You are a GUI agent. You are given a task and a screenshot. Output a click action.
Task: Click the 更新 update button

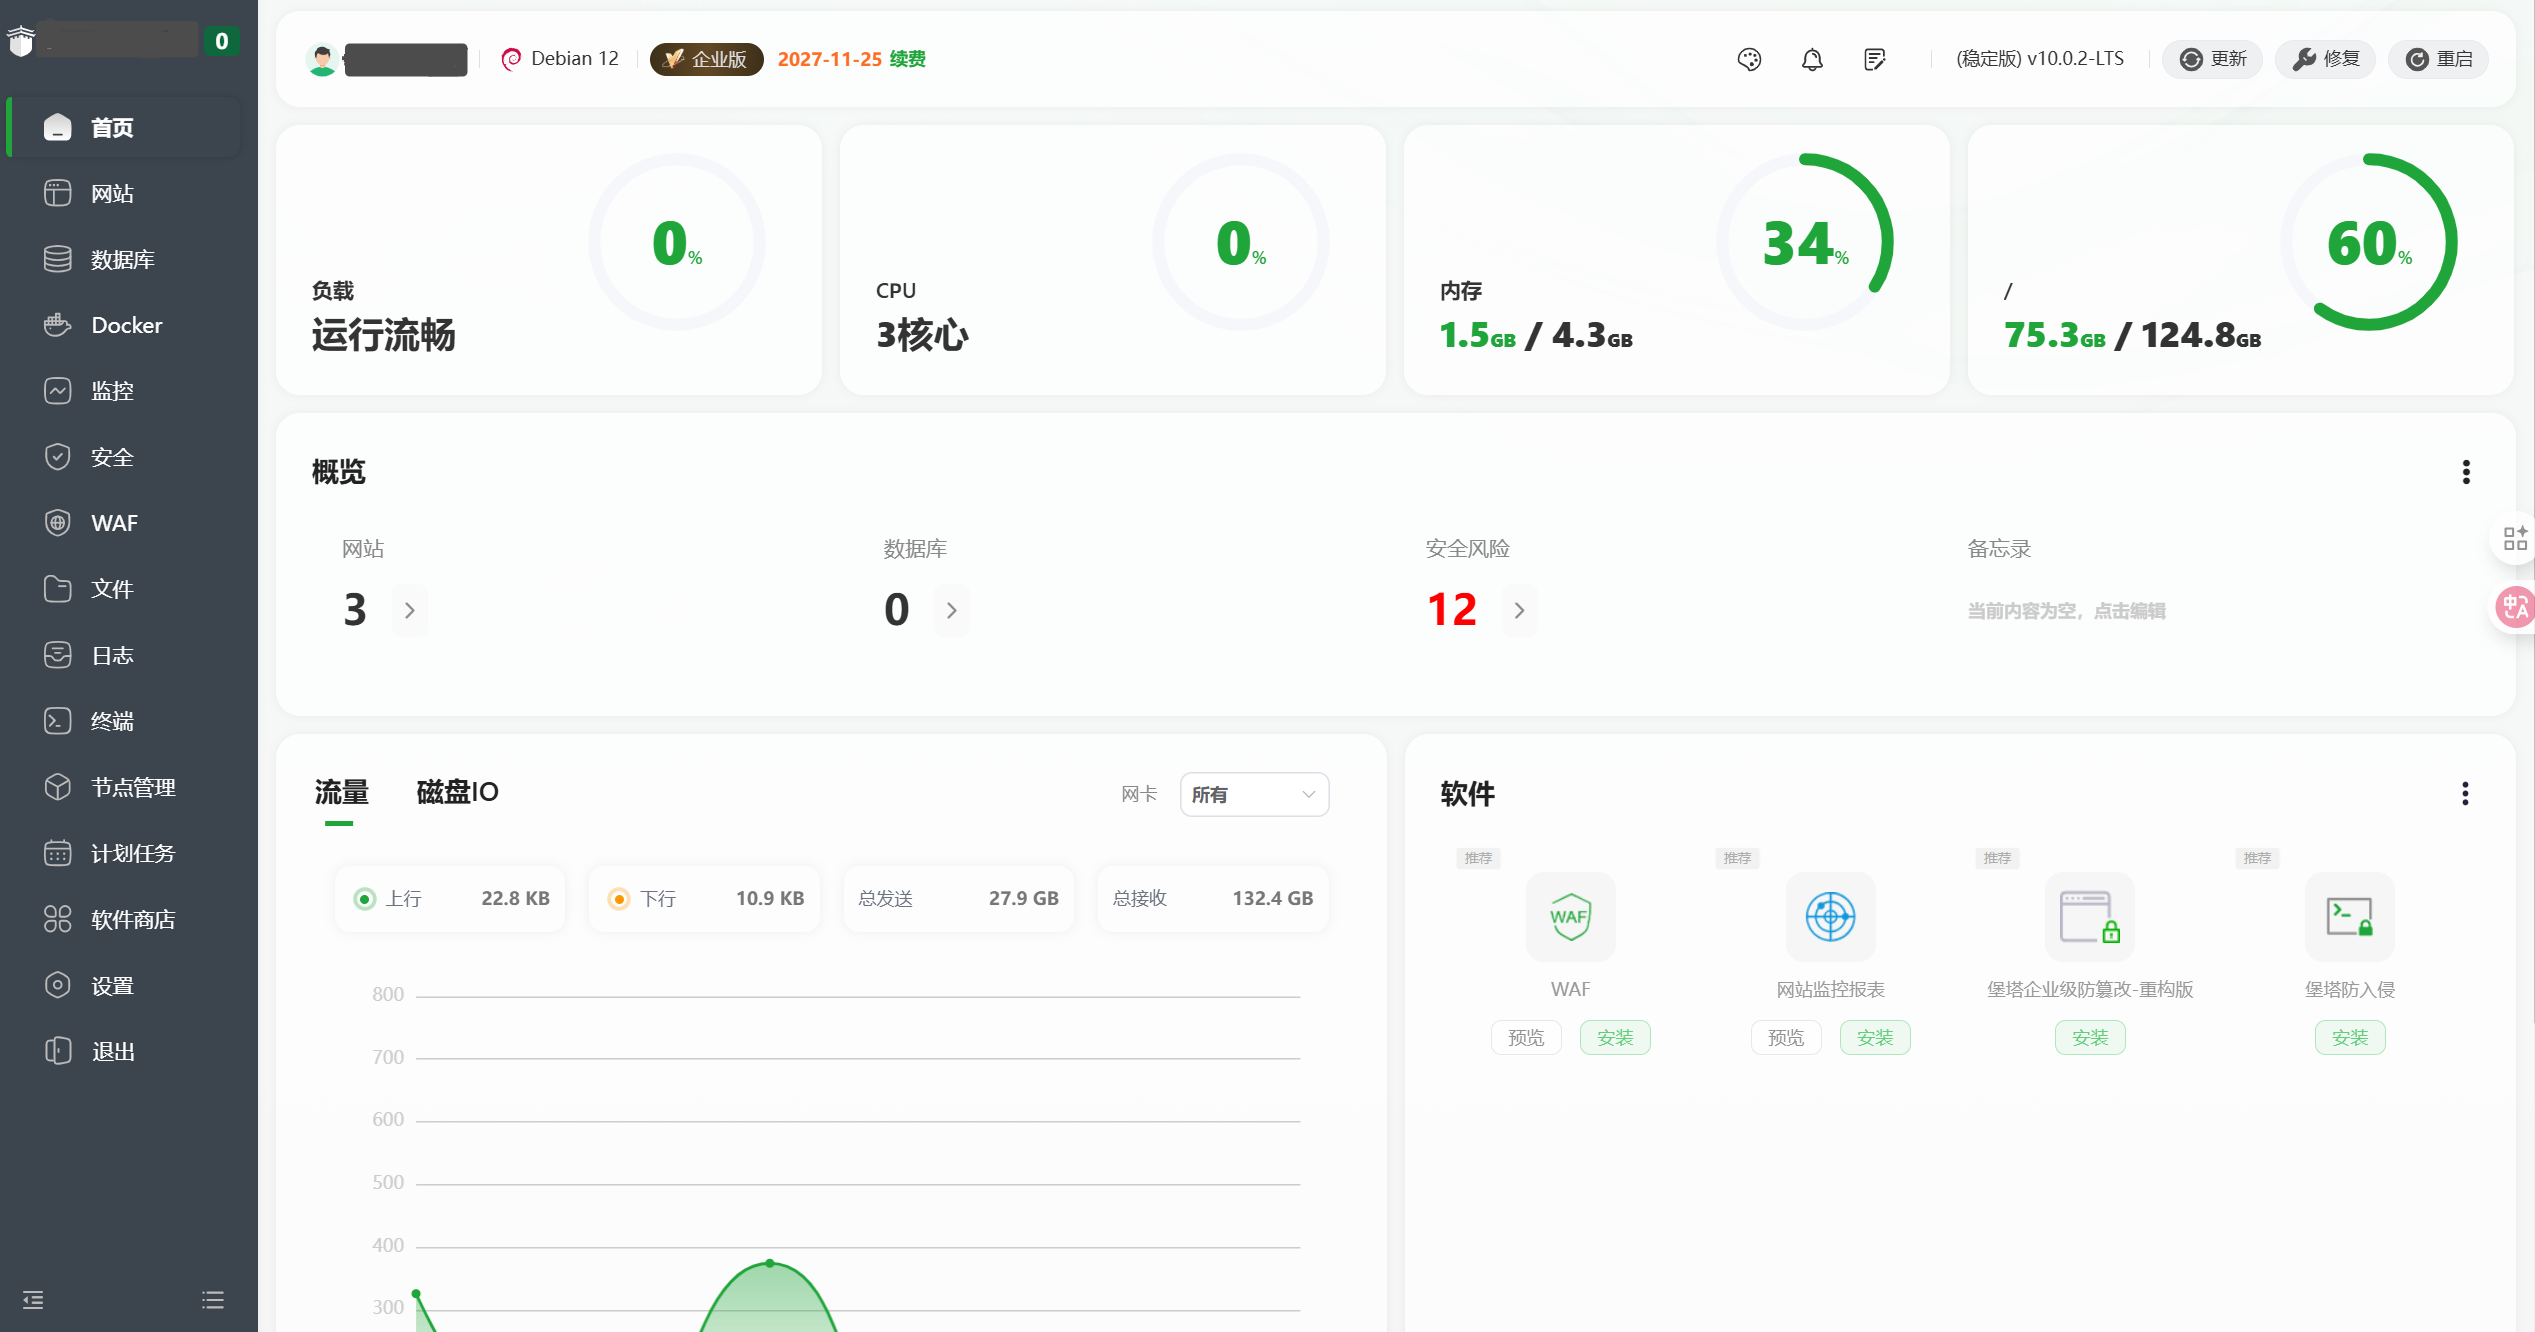[x=2213, y=59]
